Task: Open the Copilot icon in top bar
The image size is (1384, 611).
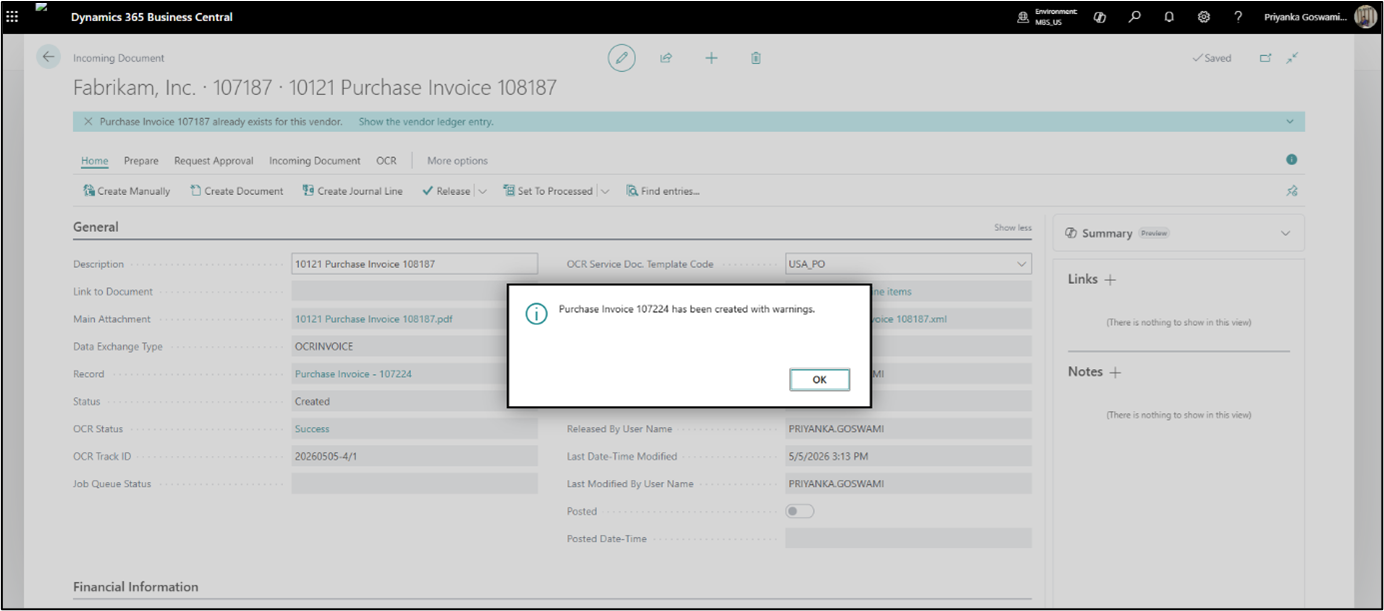Action: 1100,17
